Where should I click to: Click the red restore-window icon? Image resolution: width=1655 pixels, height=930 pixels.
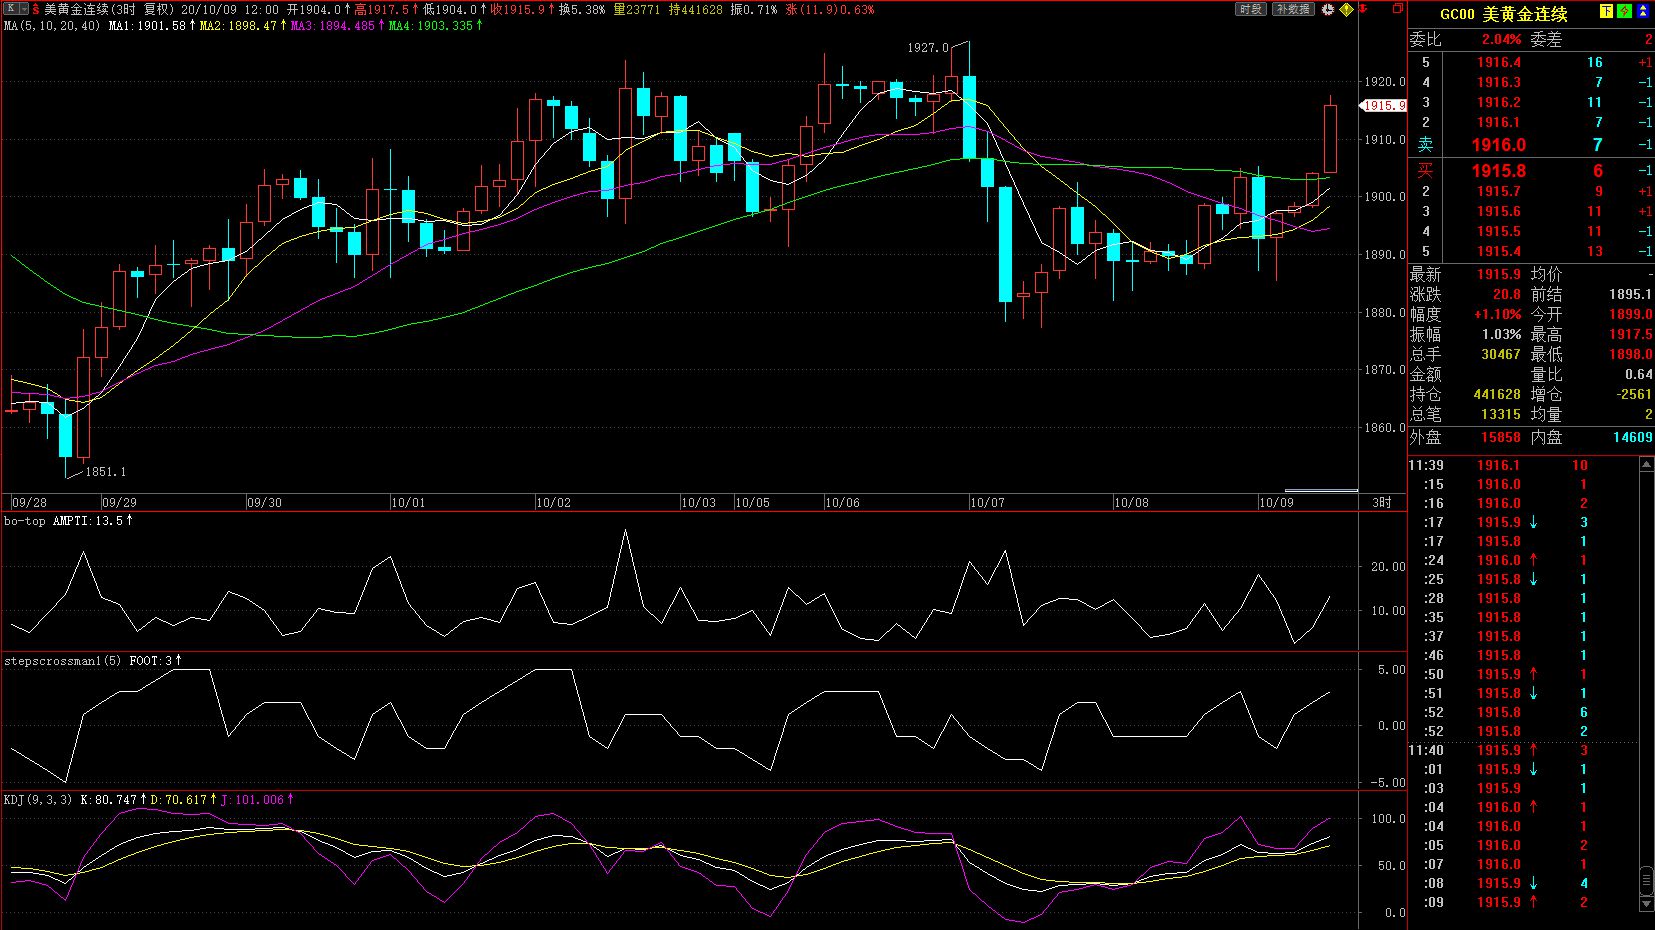pos(1397,9)
